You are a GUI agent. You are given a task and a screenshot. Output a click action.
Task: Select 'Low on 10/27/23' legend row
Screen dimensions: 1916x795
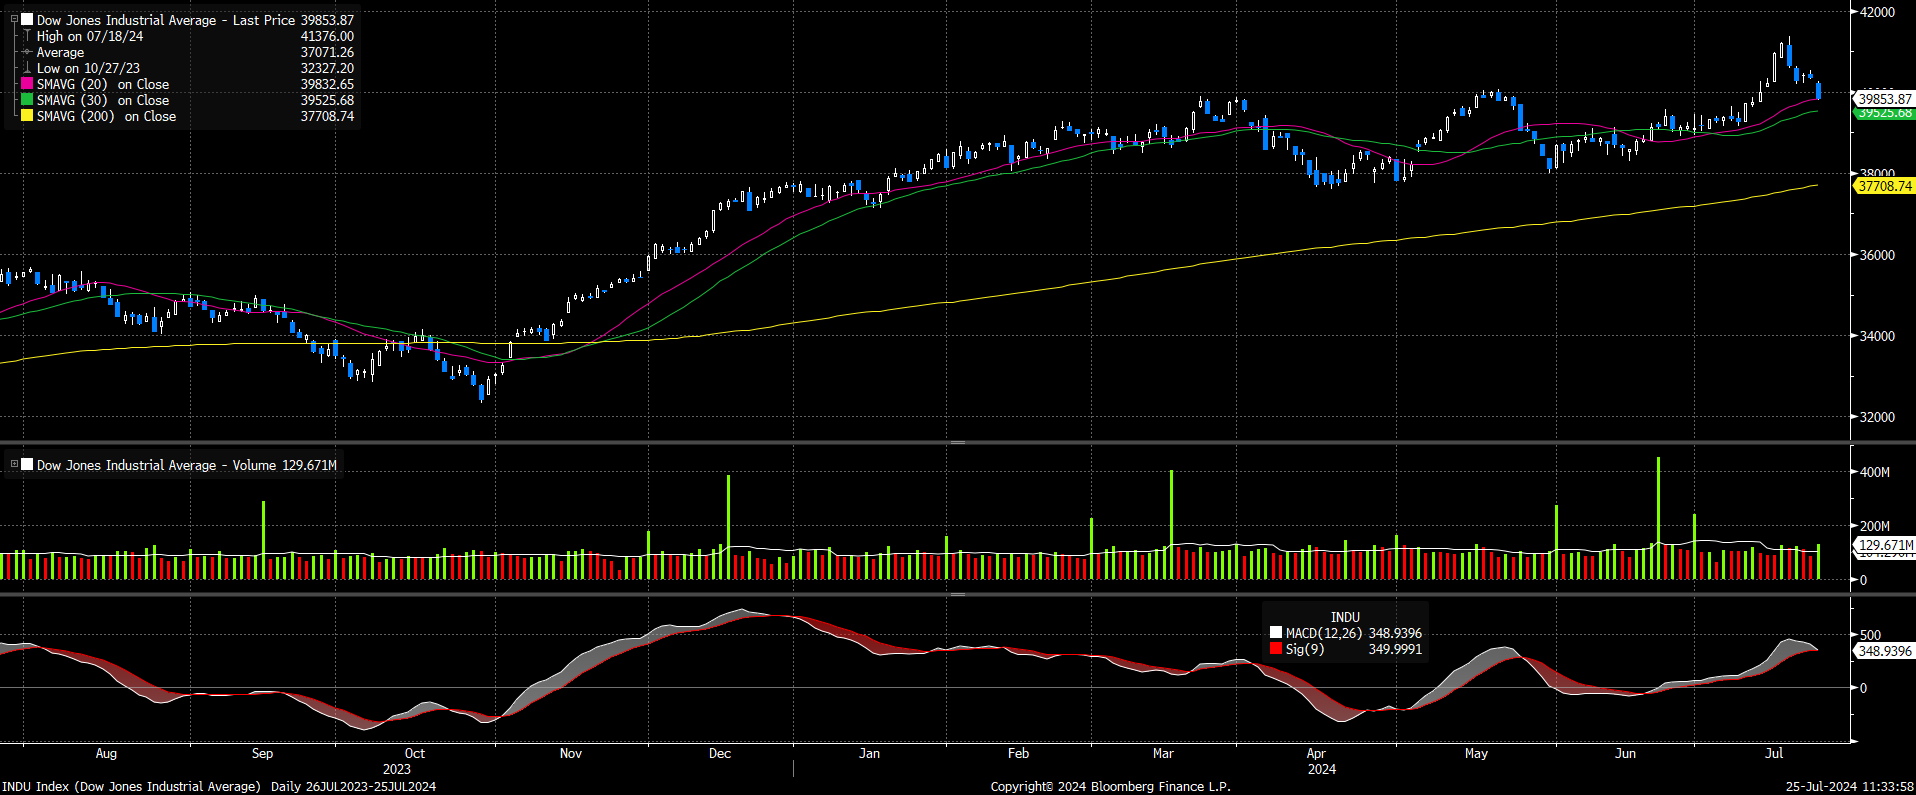(x=88, y=68)
